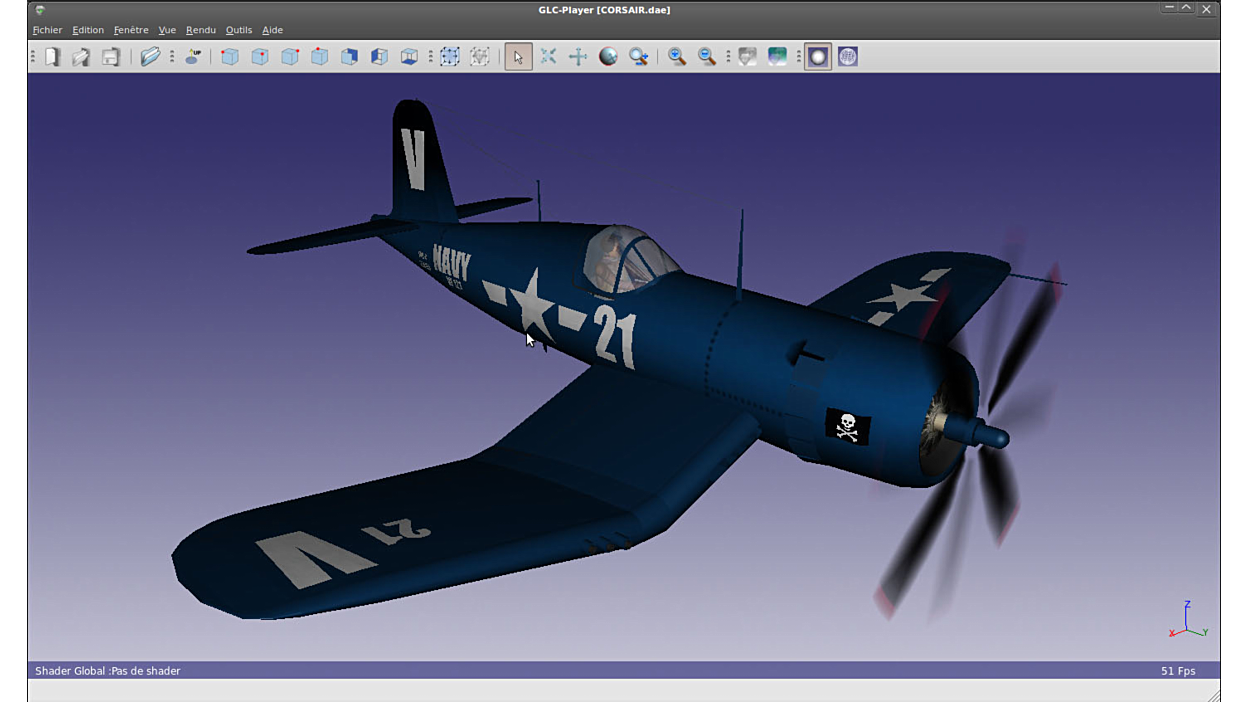The height and width of the screenshot is (702, 1248).
Task: Activate the Orbit rotation sphere tool
Action: 608,57
